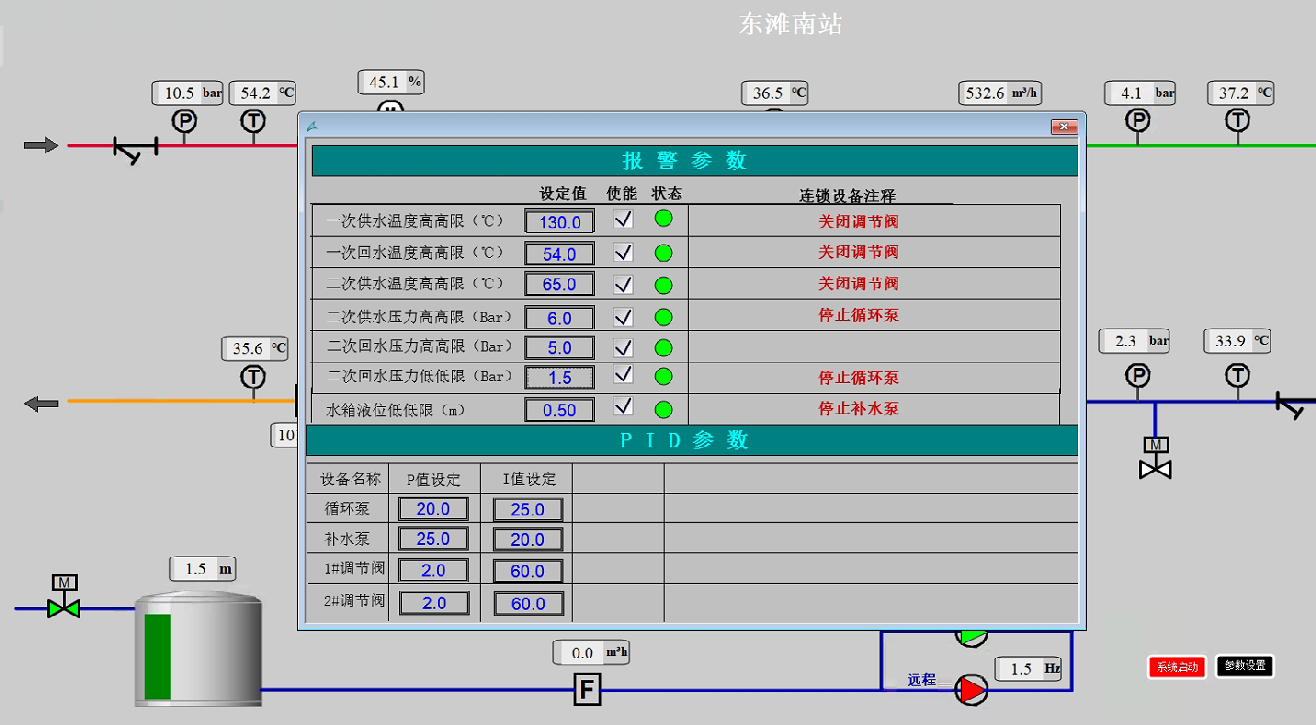Toggle the enable checkbox for the 54.0 limit
This screenshot has width=1316, height=725.
click(623, 252)
